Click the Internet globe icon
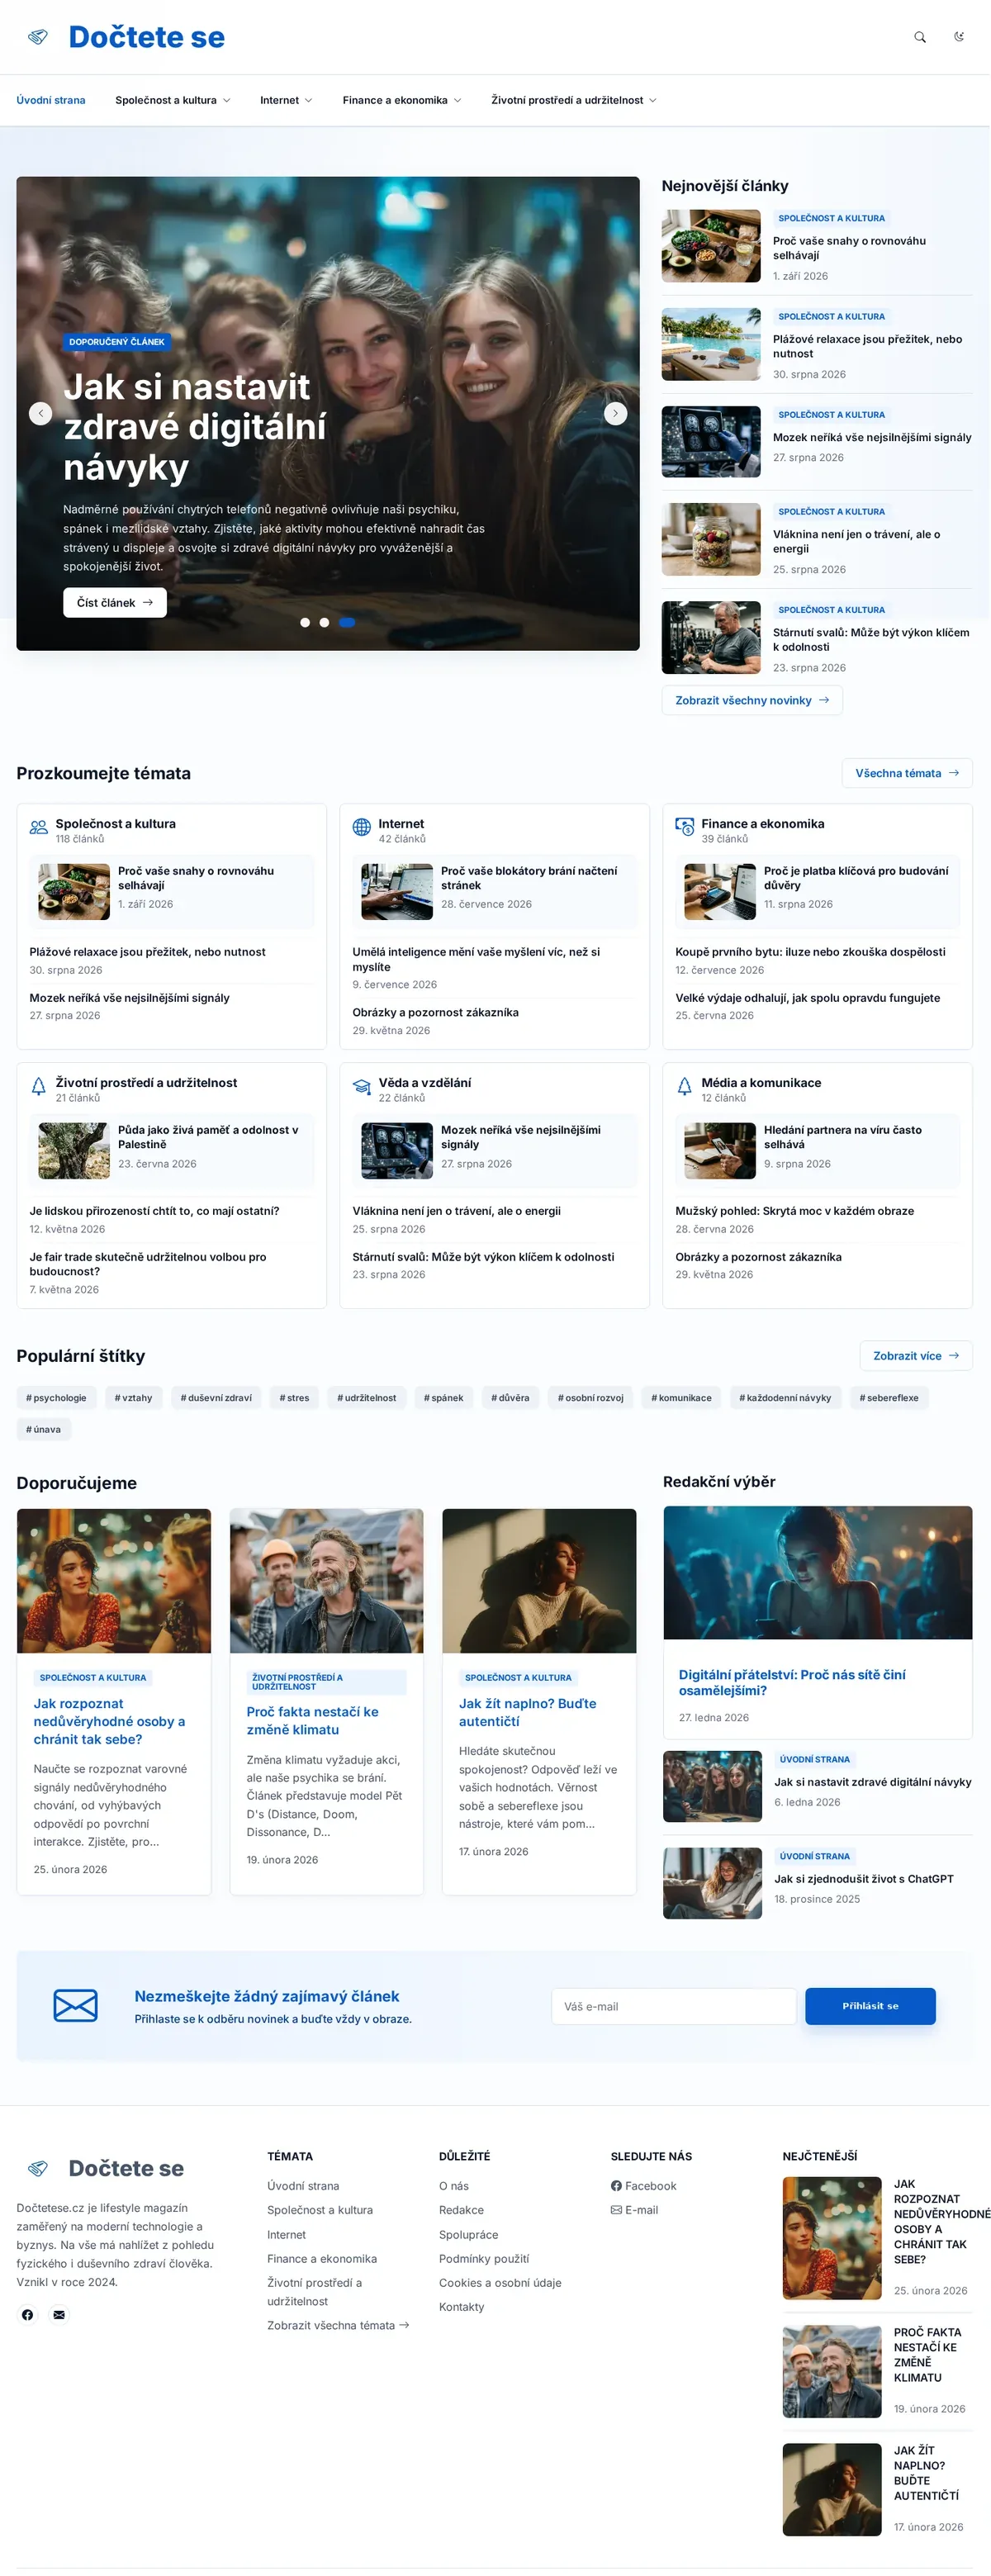Screen dimensions: 991x2576 tap(362, 827)
